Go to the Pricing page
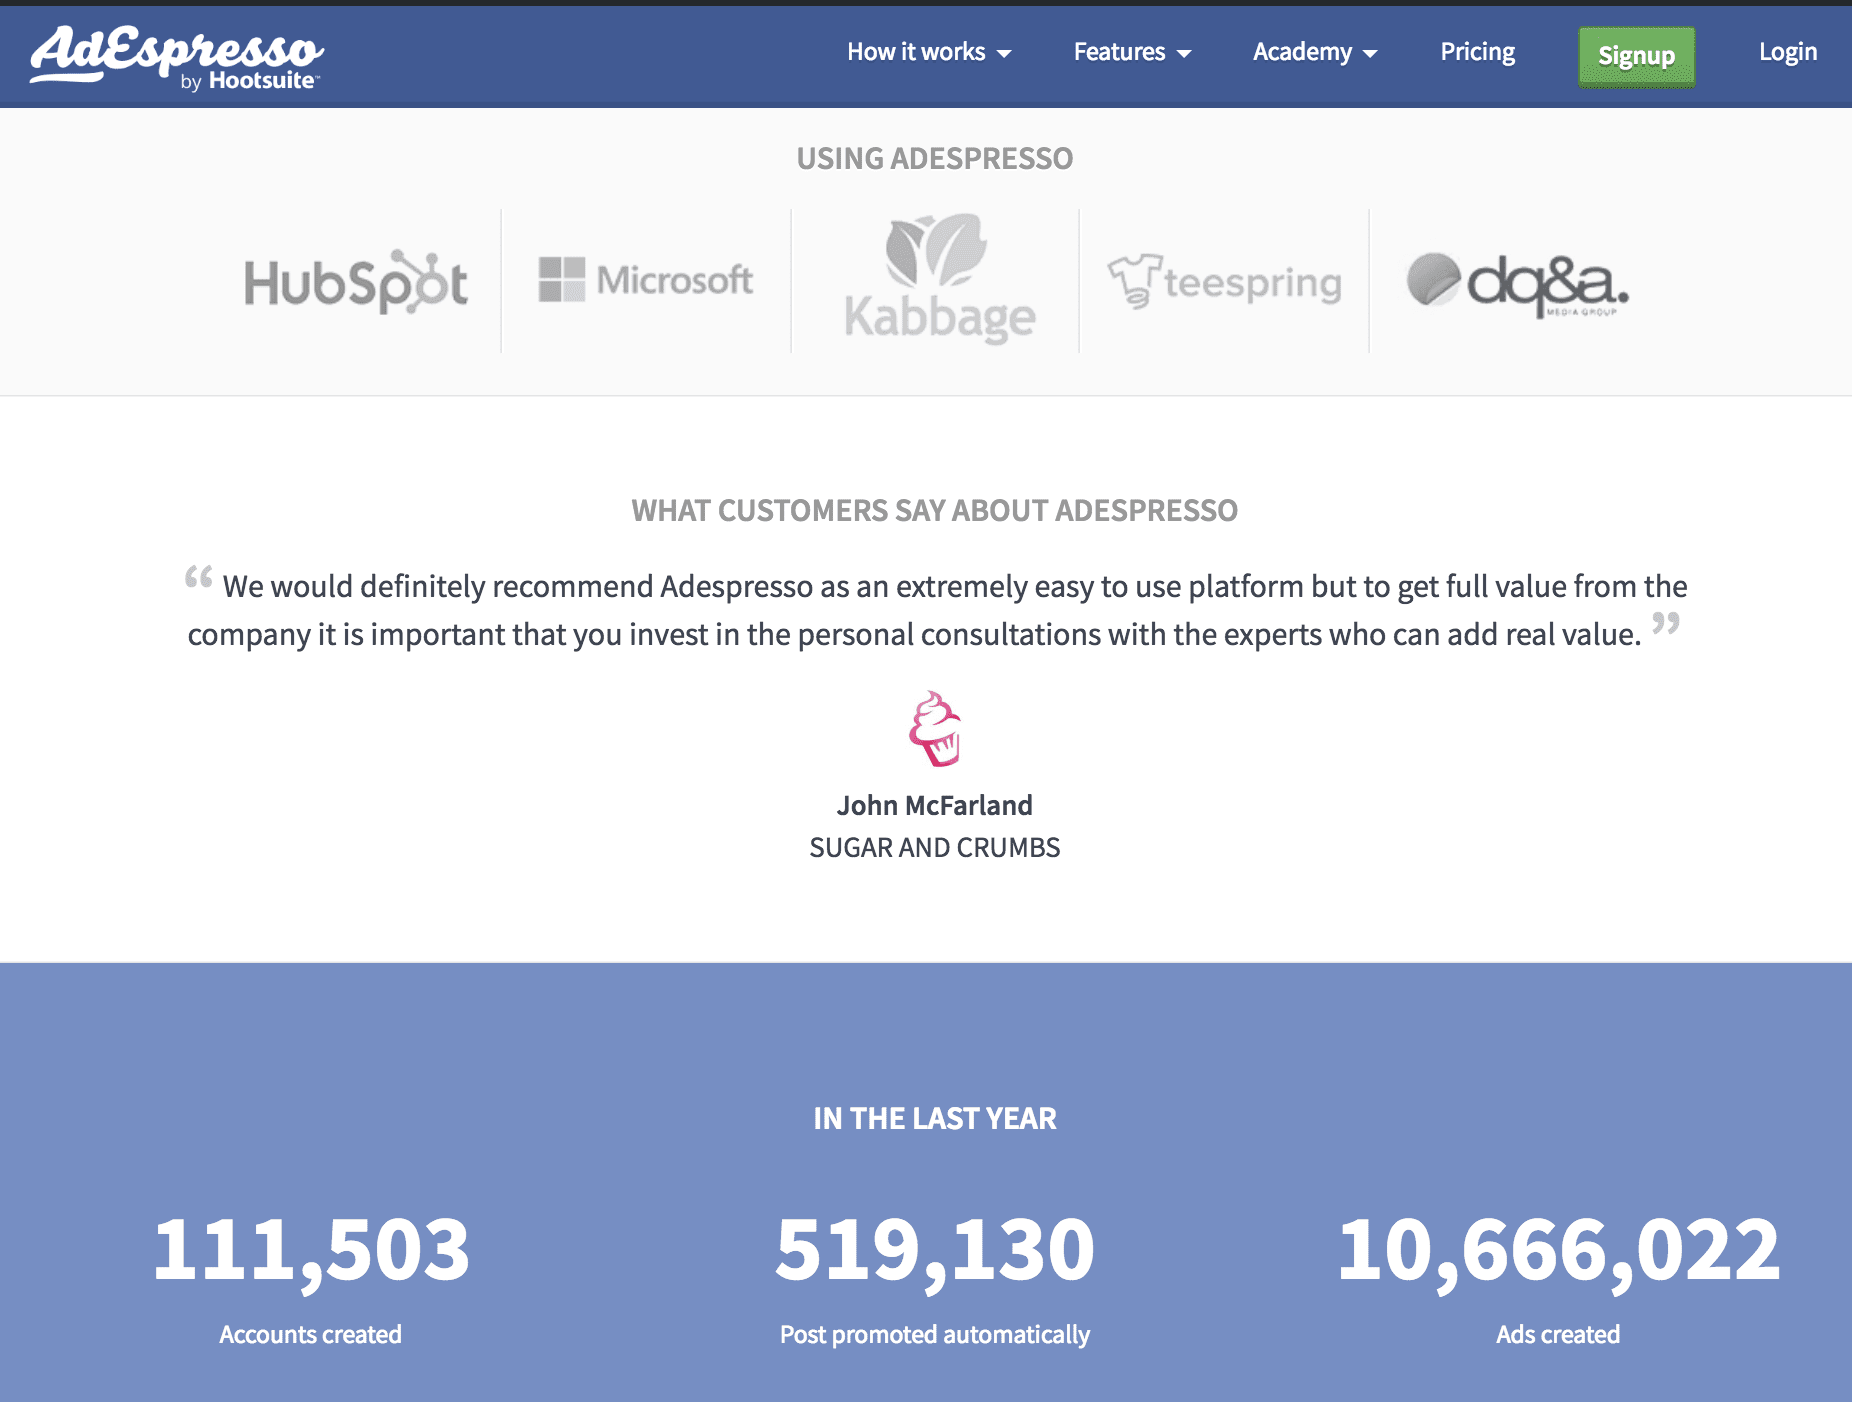 [1477, 52]
